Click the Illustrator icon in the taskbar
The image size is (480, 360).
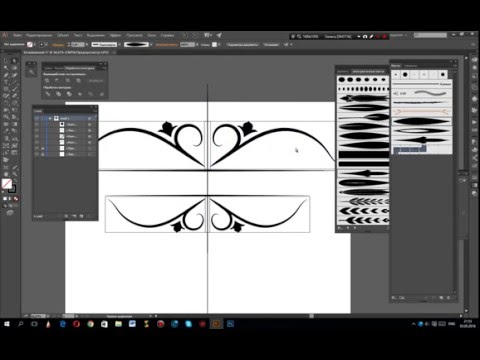(216, 324)
